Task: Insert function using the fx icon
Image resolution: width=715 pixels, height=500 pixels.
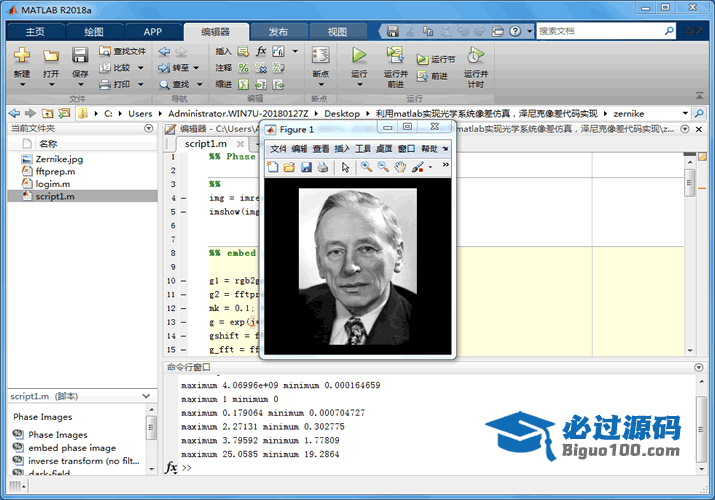Action: 261,51
